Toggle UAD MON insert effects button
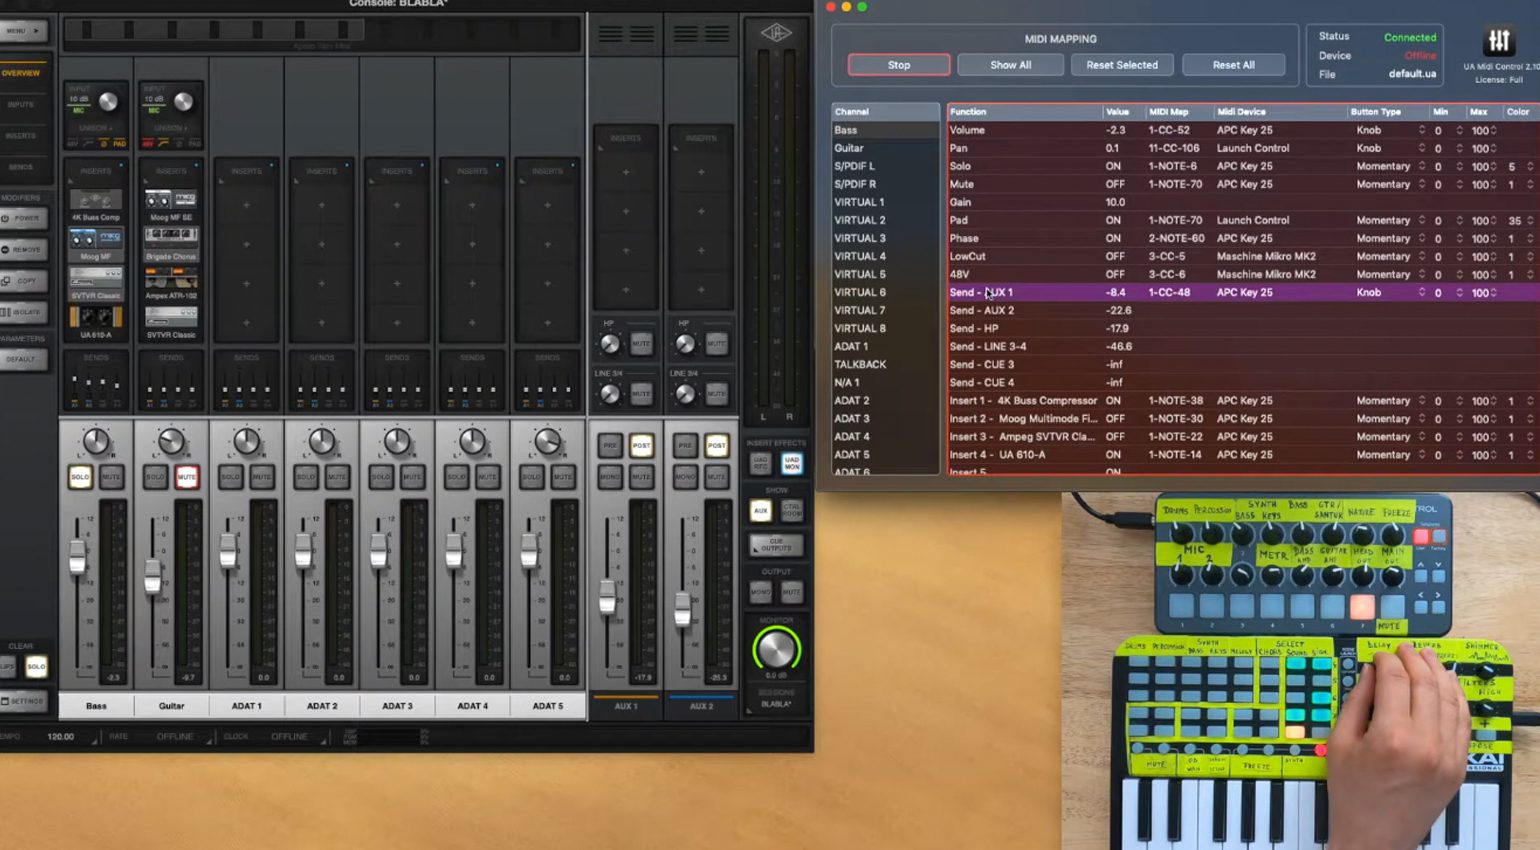The height and width of the screenshot is (850, 1540). coord(791,463)
